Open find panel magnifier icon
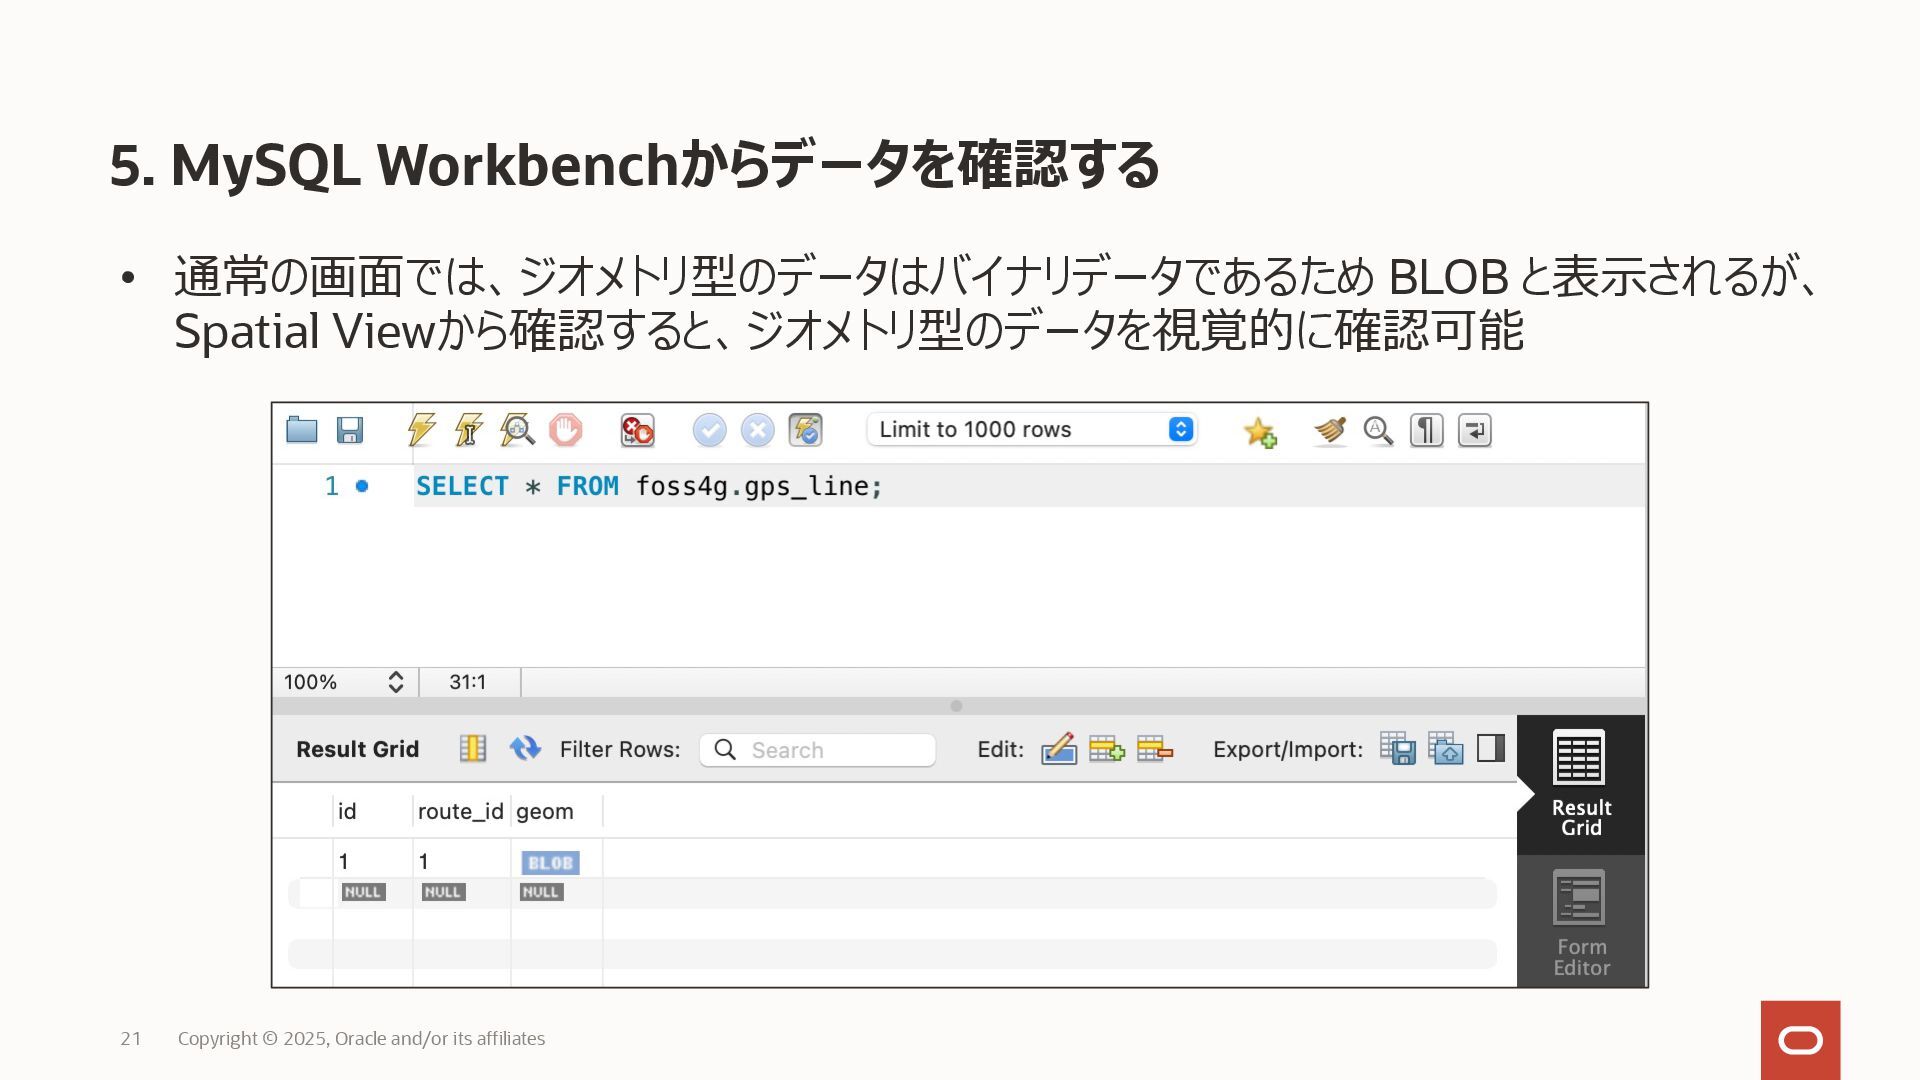1920x1080 pixels. (1378, 430)
